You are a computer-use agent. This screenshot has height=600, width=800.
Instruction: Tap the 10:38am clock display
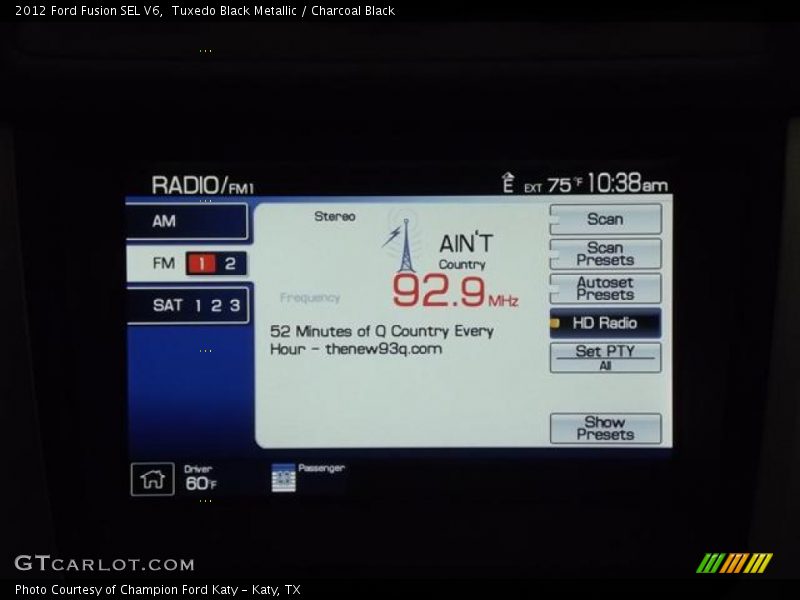[x=628, y=183]
